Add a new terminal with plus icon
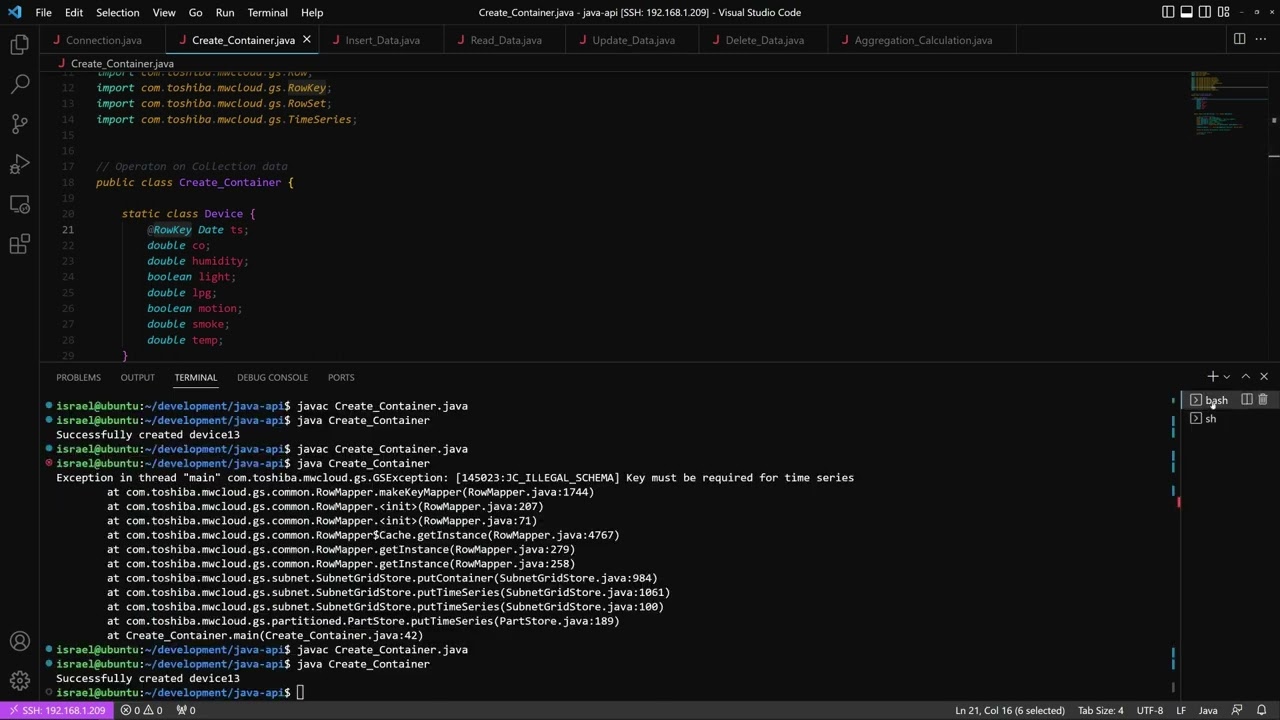The image size is (1280, 720). pyautogui.click(x=1212, y=377)
